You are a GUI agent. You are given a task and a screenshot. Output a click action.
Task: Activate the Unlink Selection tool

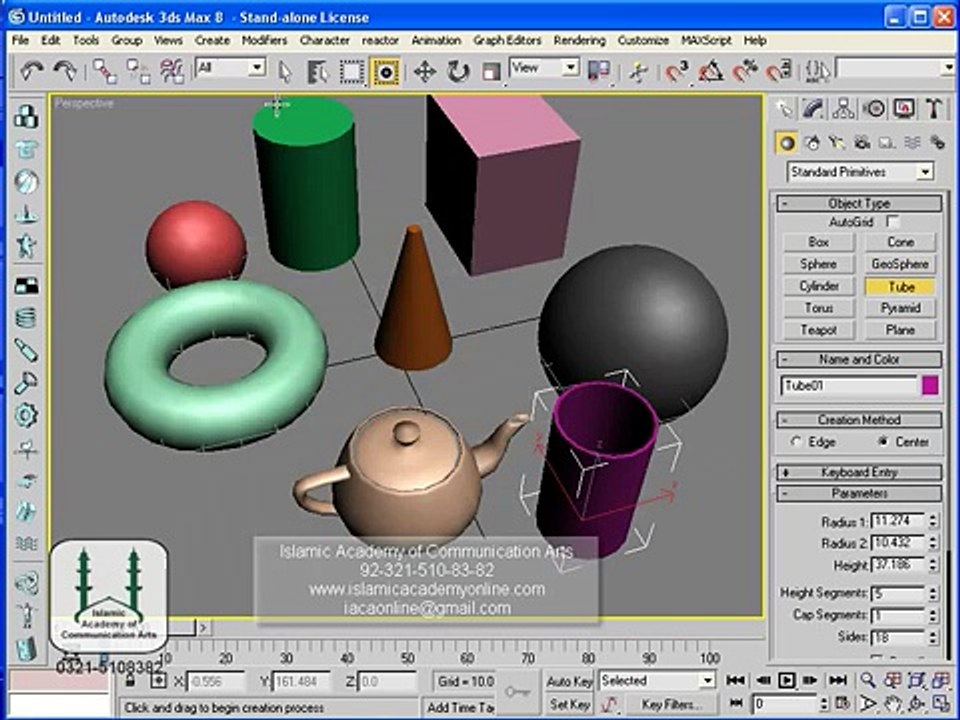coord(138,72)
